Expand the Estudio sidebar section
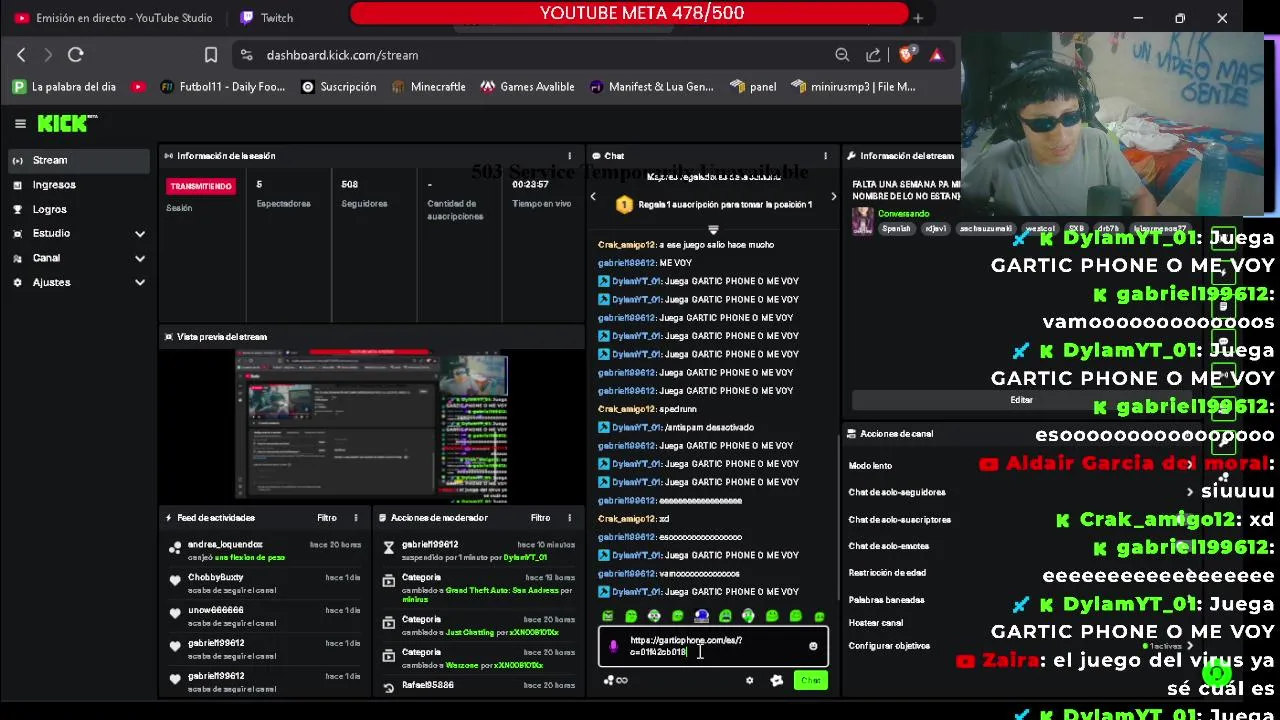The width and height of the screenshot is (1280, 720). 78,233
